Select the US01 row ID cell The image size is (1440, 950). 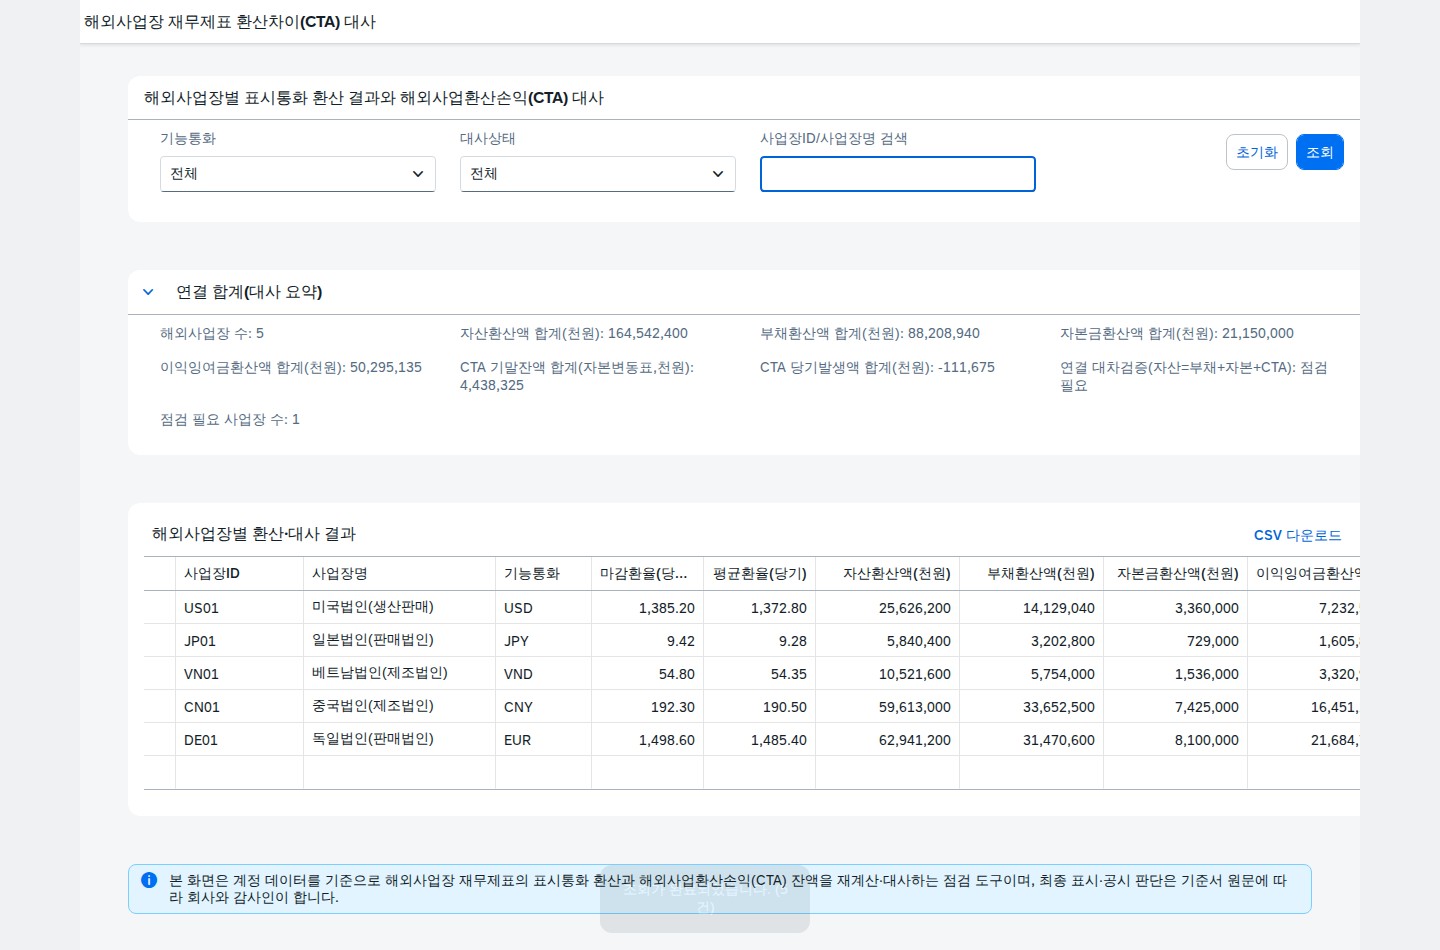(240, 608)
